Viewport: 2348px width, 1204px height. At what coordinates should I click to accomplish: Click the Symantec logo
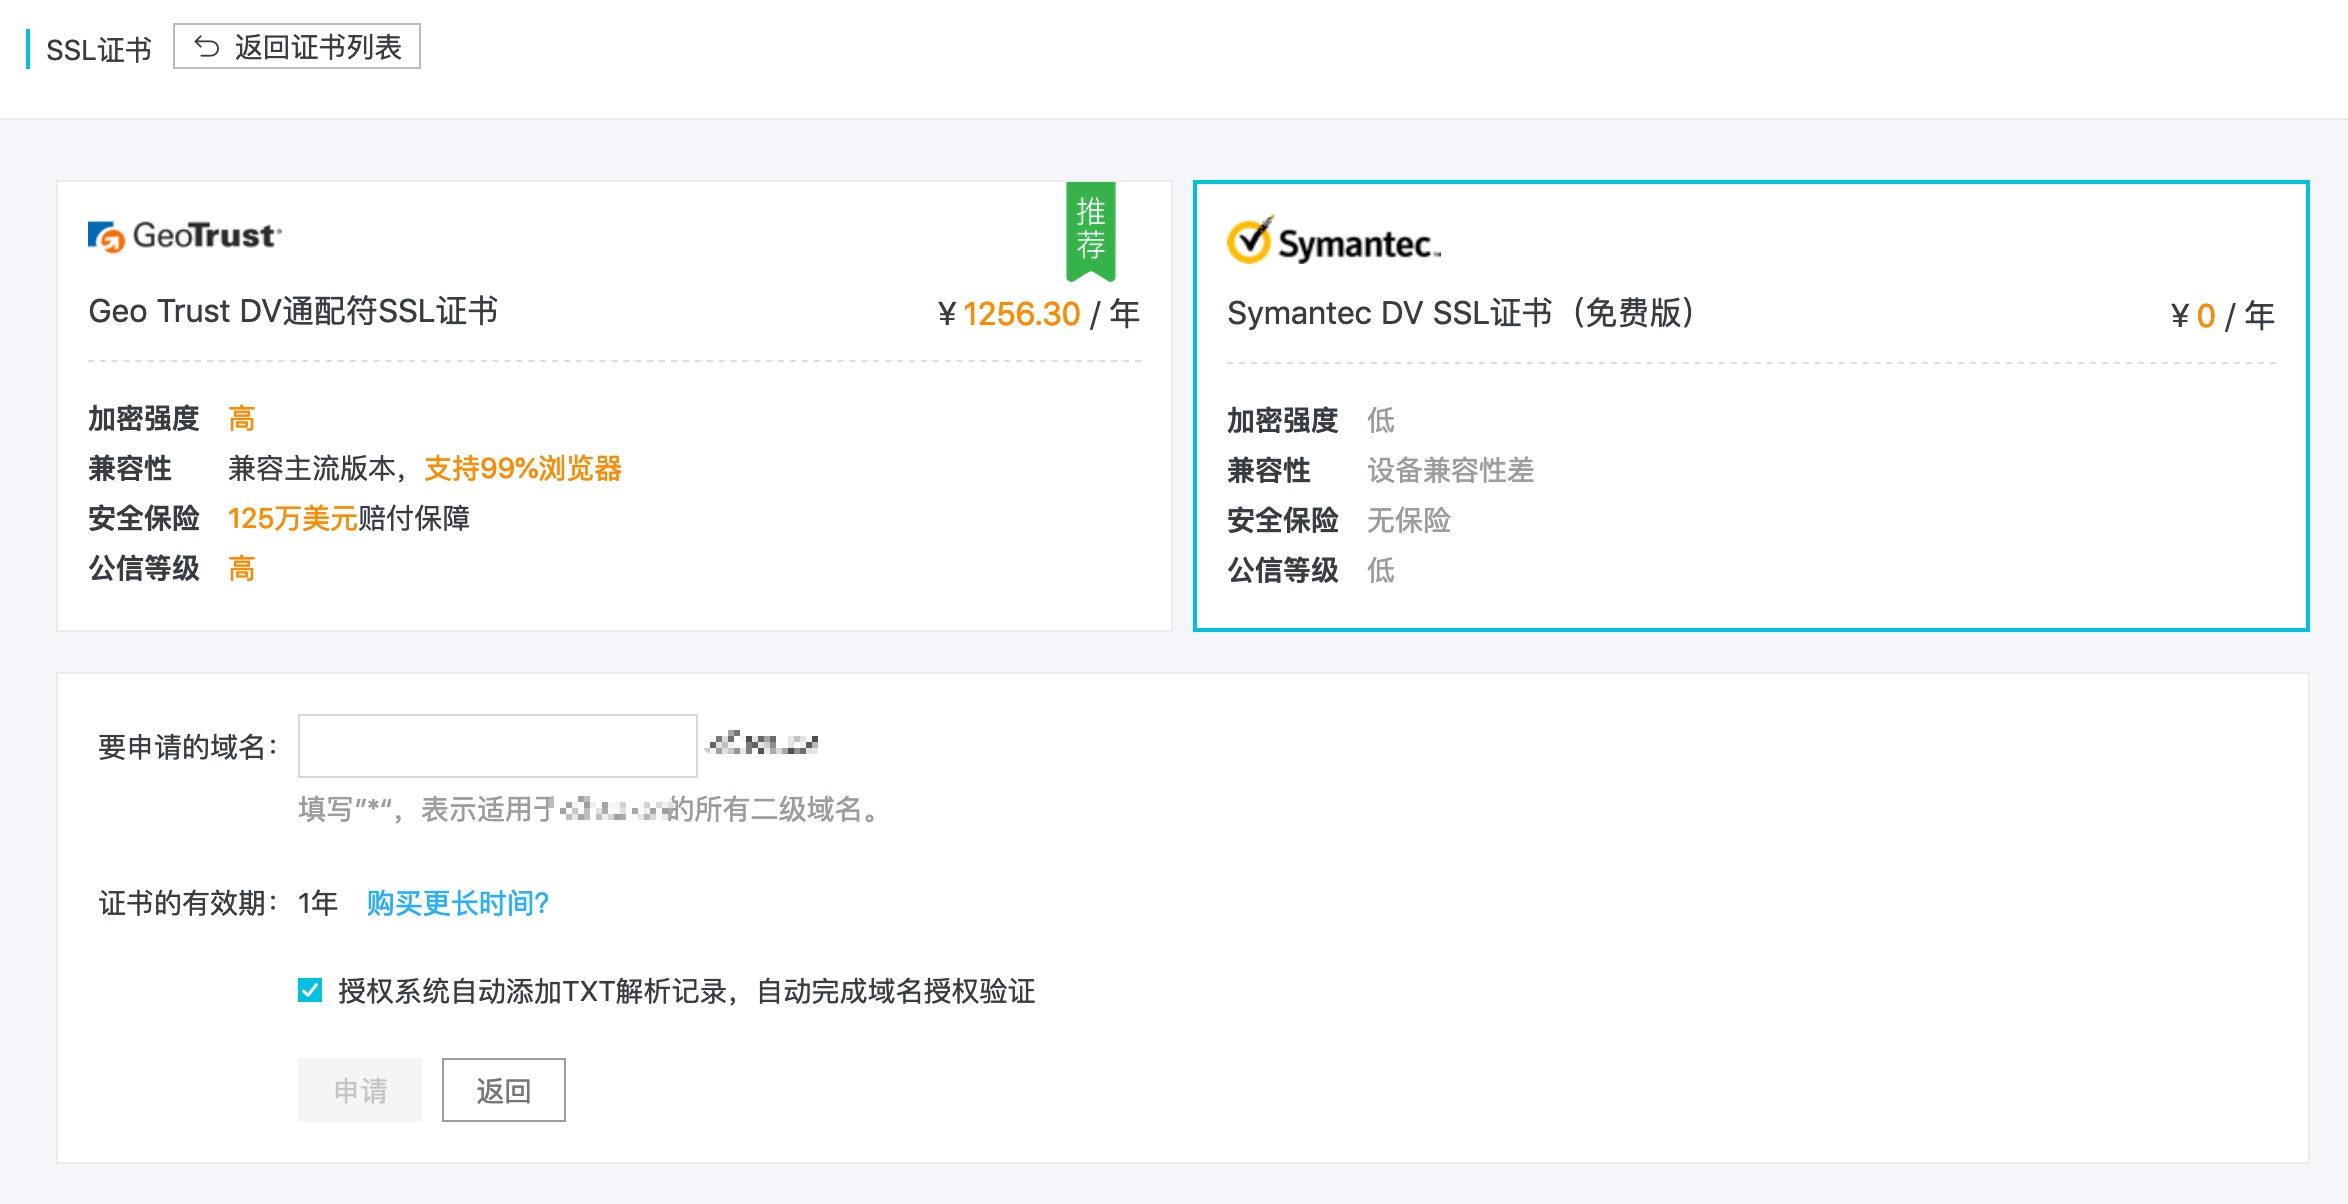pyautogui.click(x=1334, y=241)
